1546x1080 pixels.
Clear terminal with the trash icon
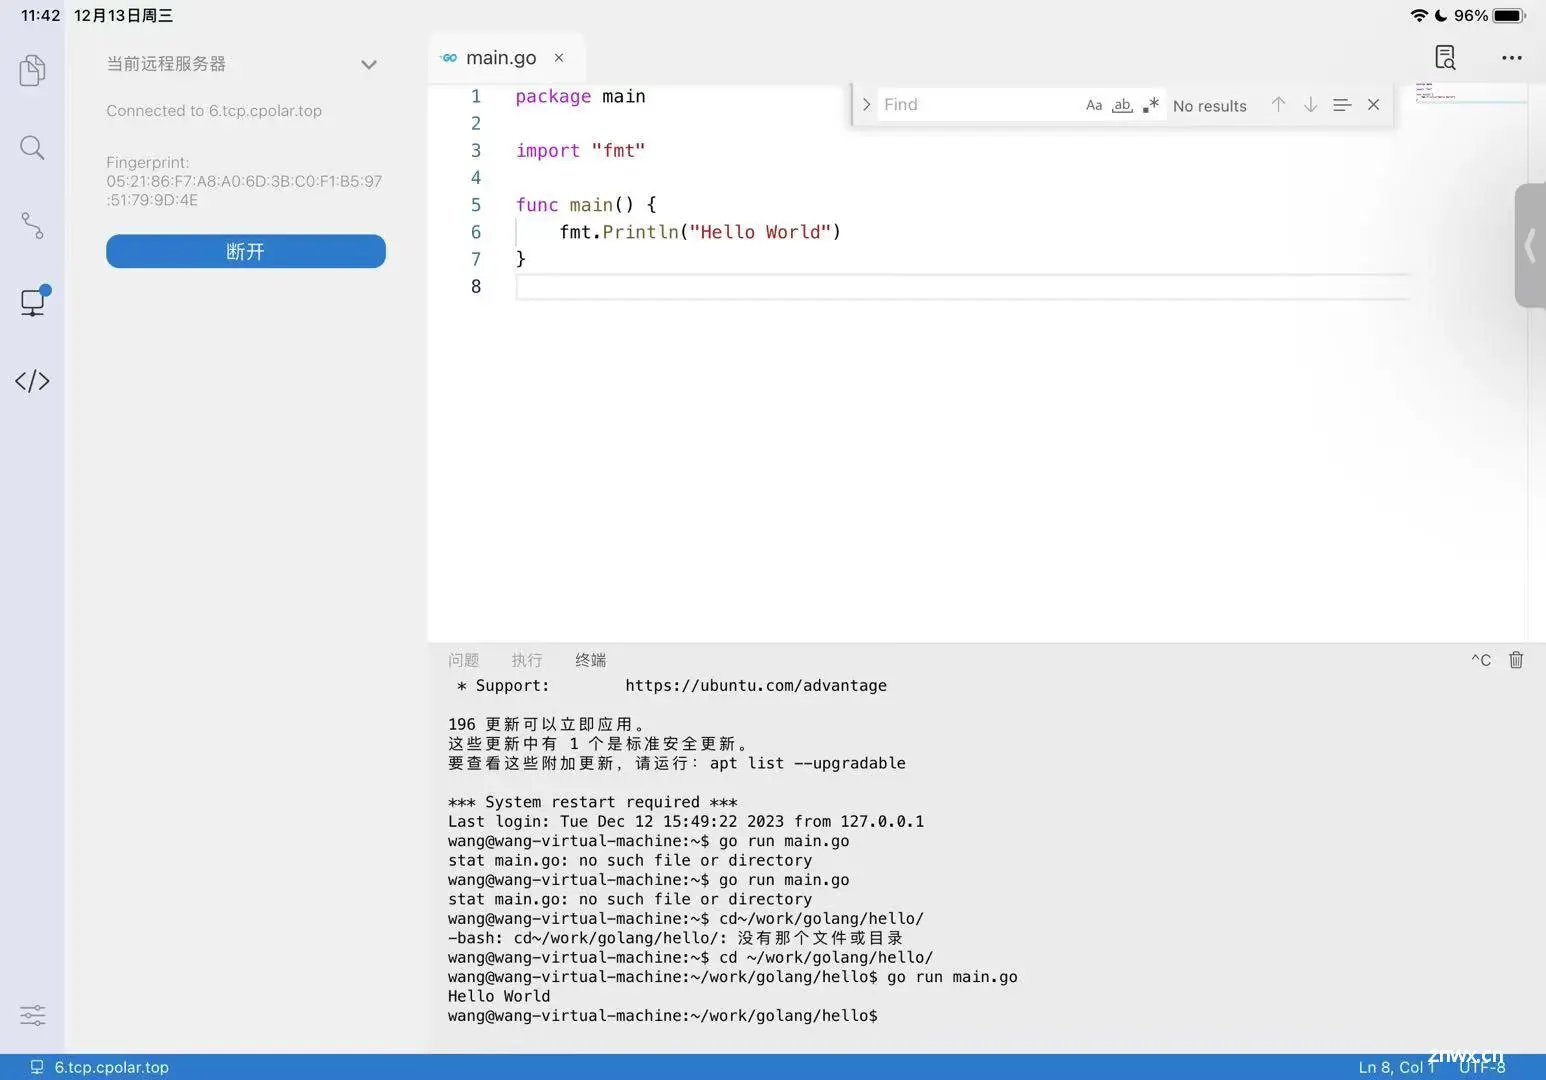point(1516,659)
